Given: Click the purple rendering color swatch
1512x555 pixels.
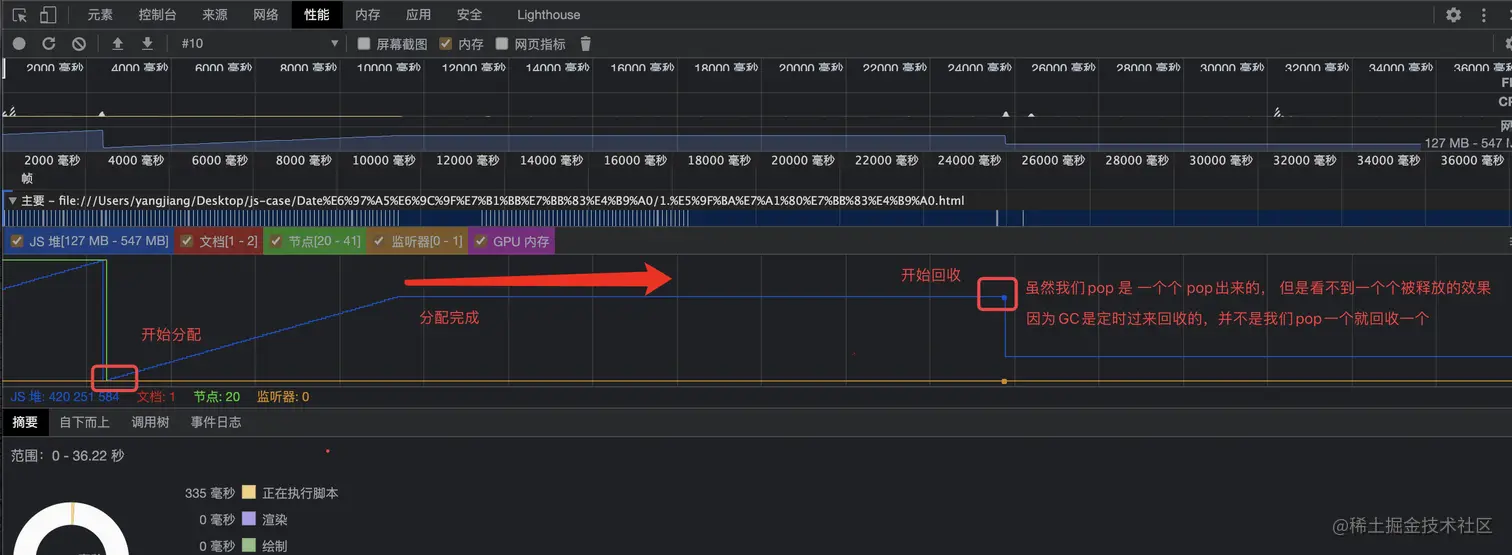Looking at the screenshot, I should point(250,520).
